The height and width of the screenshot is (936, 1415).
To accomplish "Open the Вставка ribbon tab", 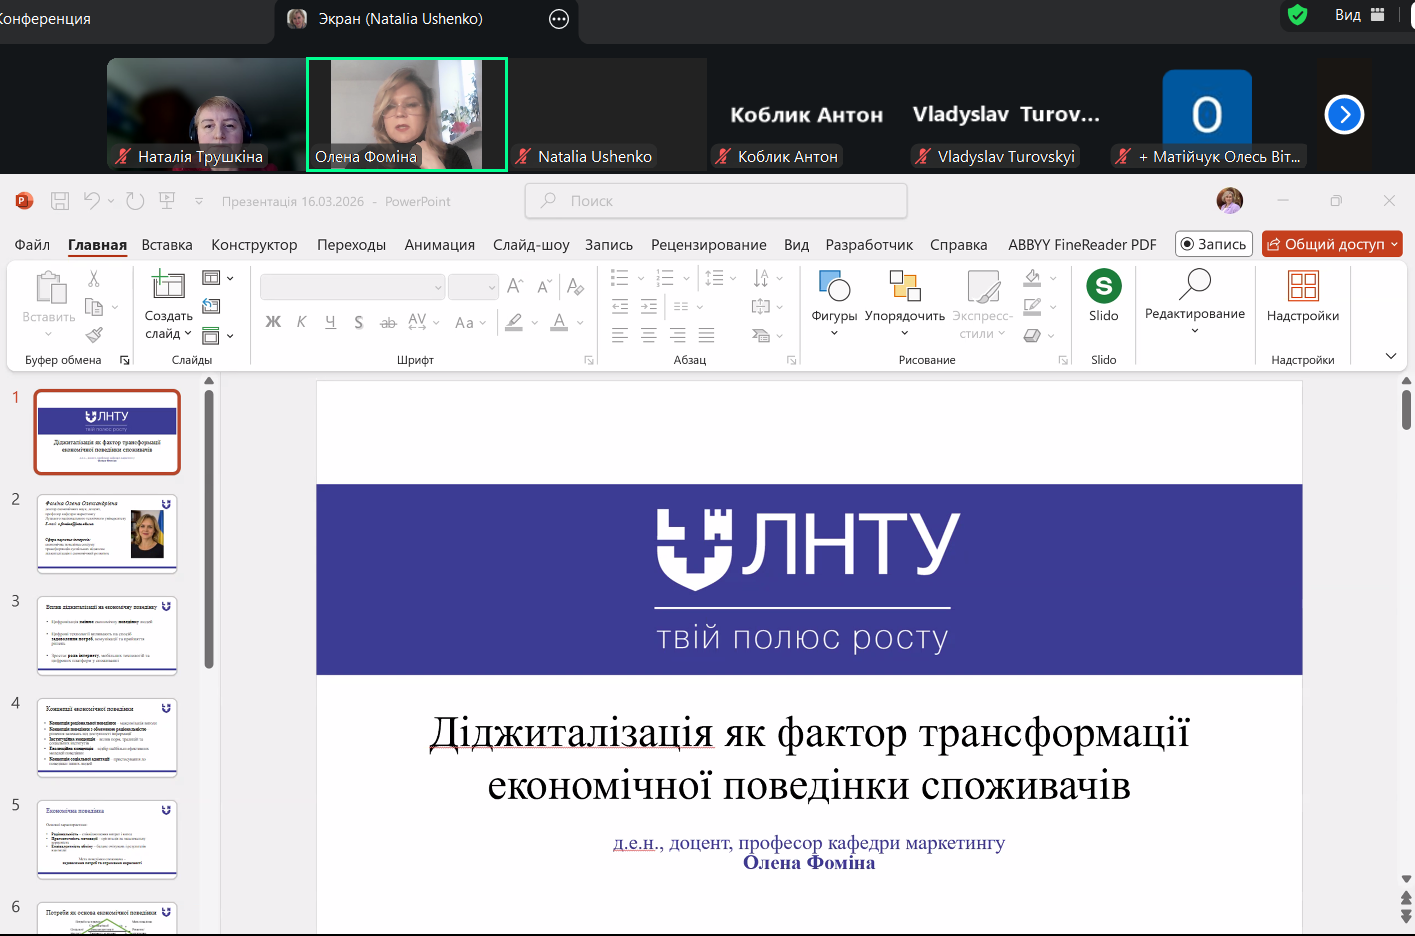I will coord(166,245).
